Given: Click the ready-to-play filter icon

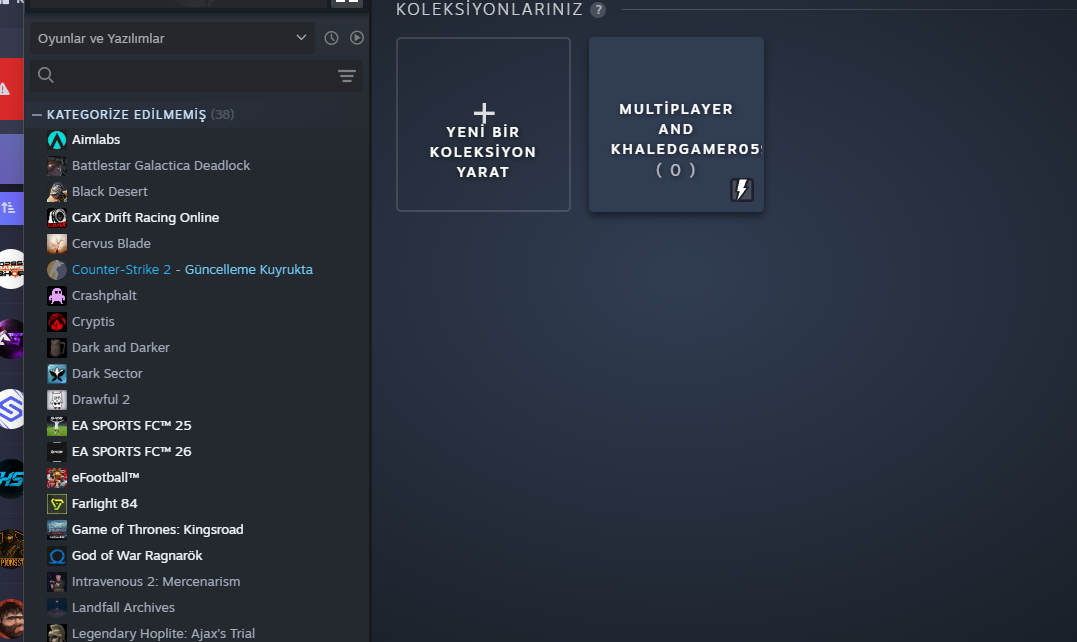Looking at the screenshot, I should 356,38.
